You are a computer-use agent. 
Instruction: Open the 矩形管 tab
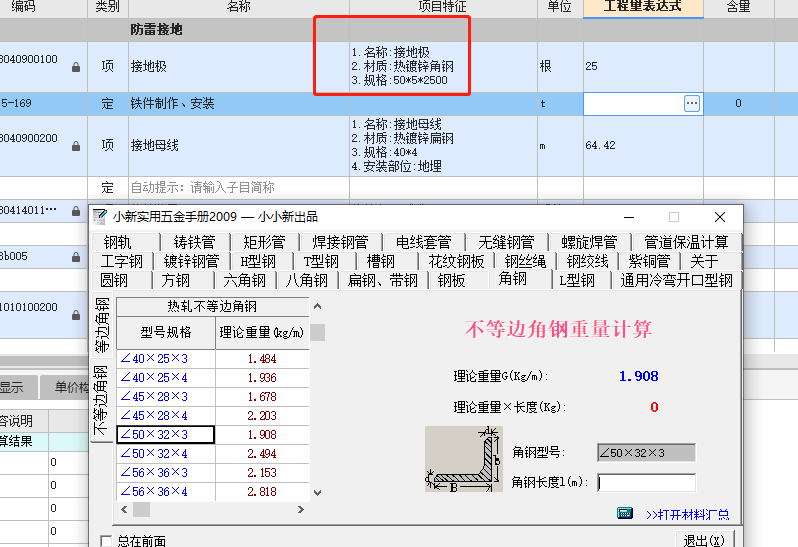click(x=264, y=242)
